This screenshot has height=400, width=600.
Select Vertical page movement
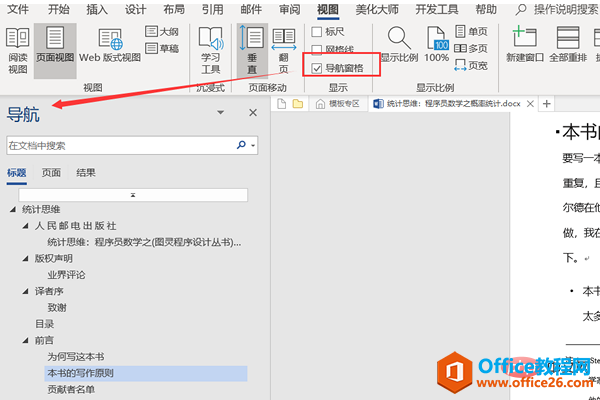[x=251, y=48]
